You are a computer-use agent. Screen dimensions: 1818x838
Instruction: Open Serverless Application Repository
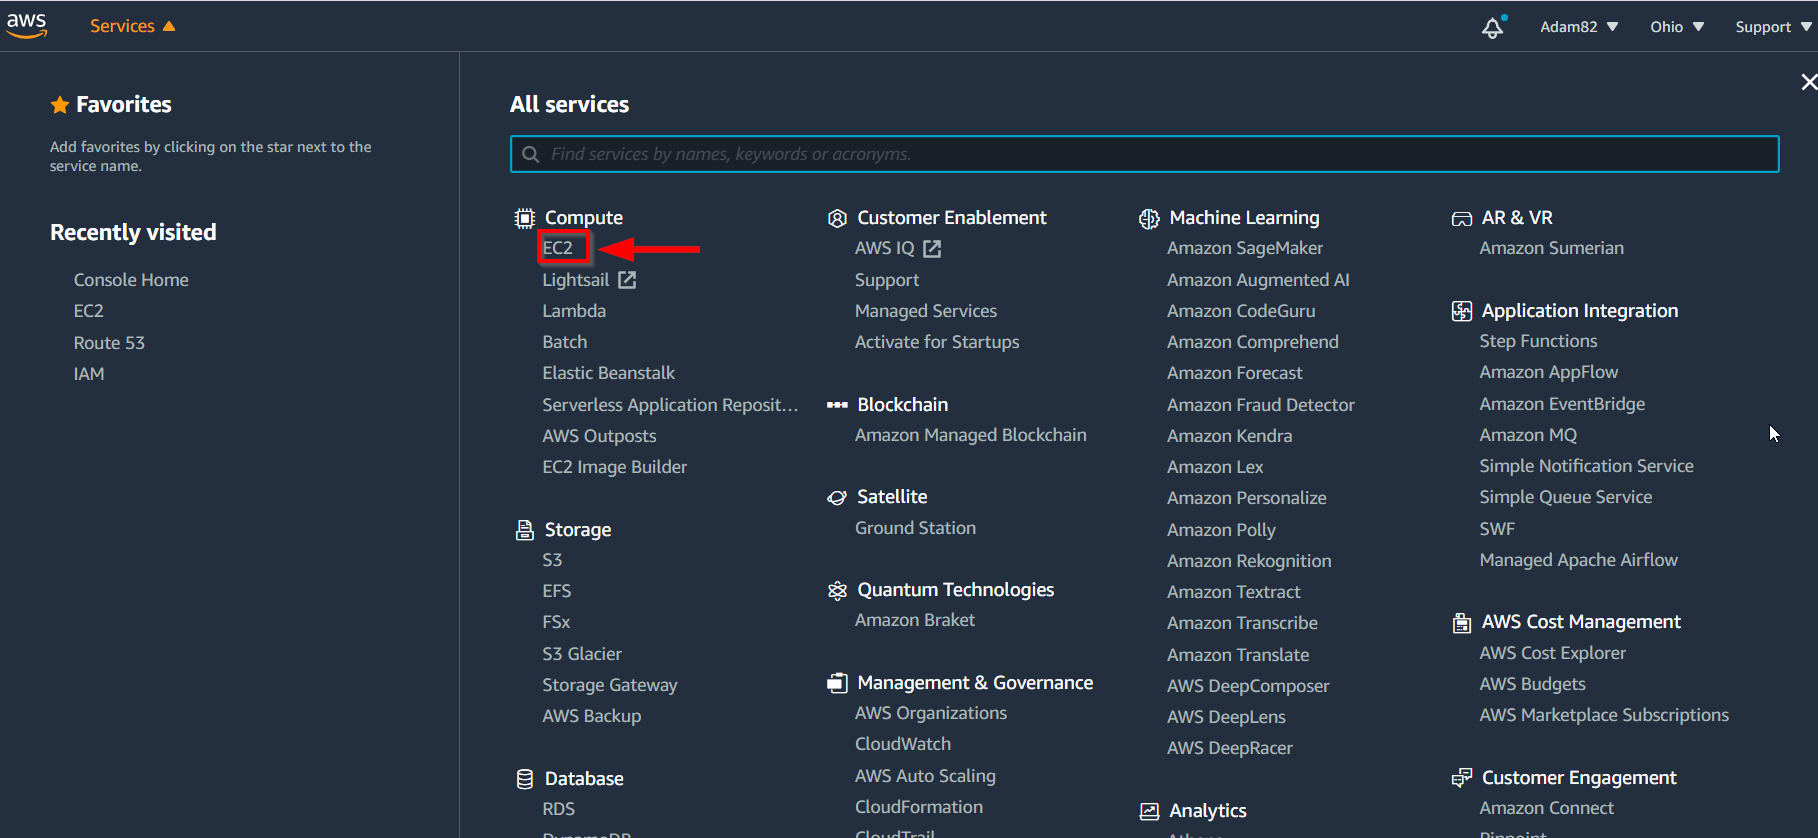point(670,405)
